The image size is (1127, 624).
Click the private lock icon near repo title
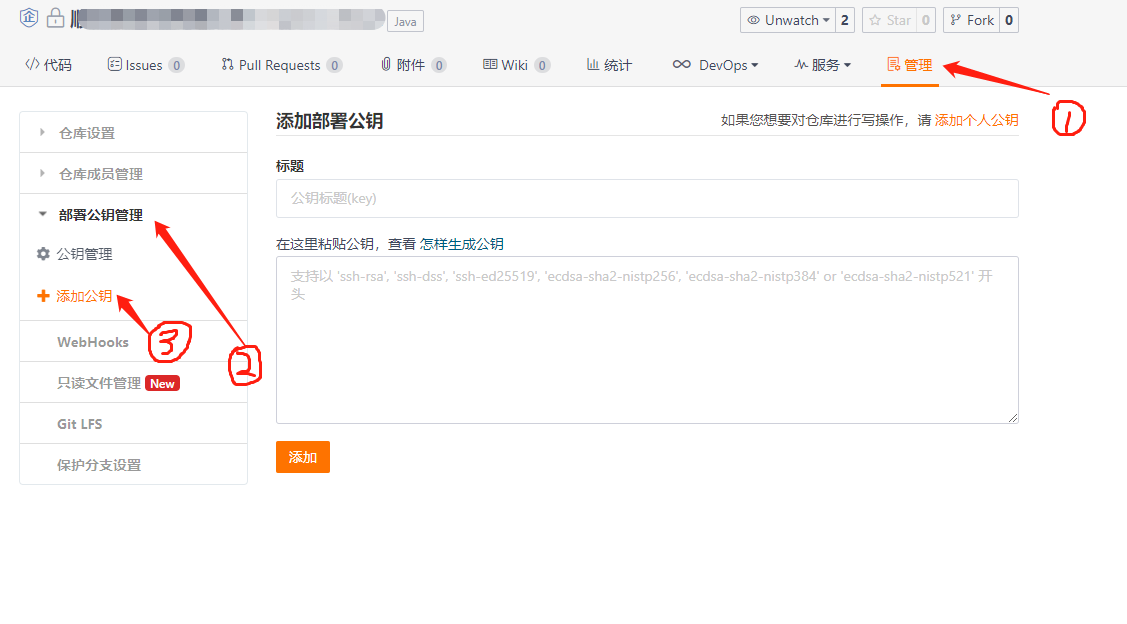55,18
